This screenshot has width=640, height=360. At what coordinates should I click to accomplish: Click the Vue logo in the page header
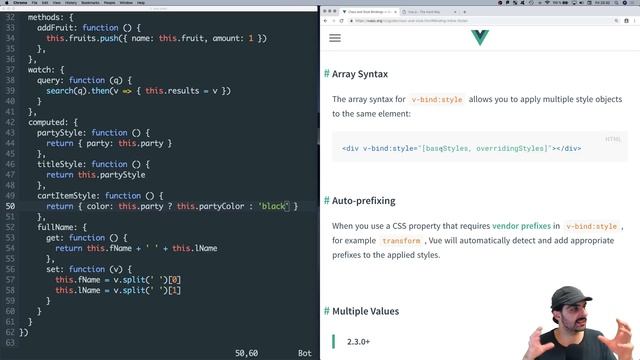click(x=480, y=38)
